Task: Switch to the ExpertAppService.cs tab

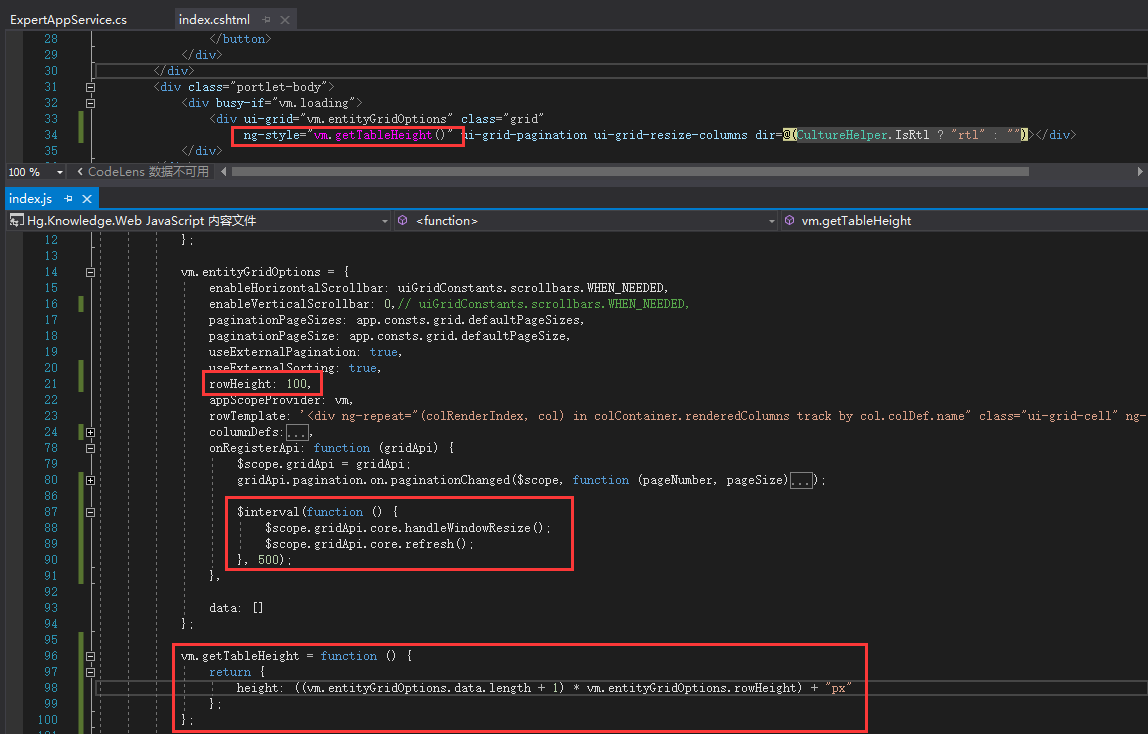Action: tap(68, 20)
